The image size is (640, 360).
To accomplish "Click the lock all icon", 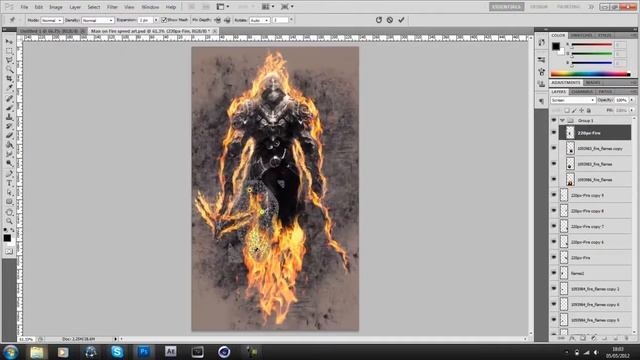I will [x=589, y=111].
